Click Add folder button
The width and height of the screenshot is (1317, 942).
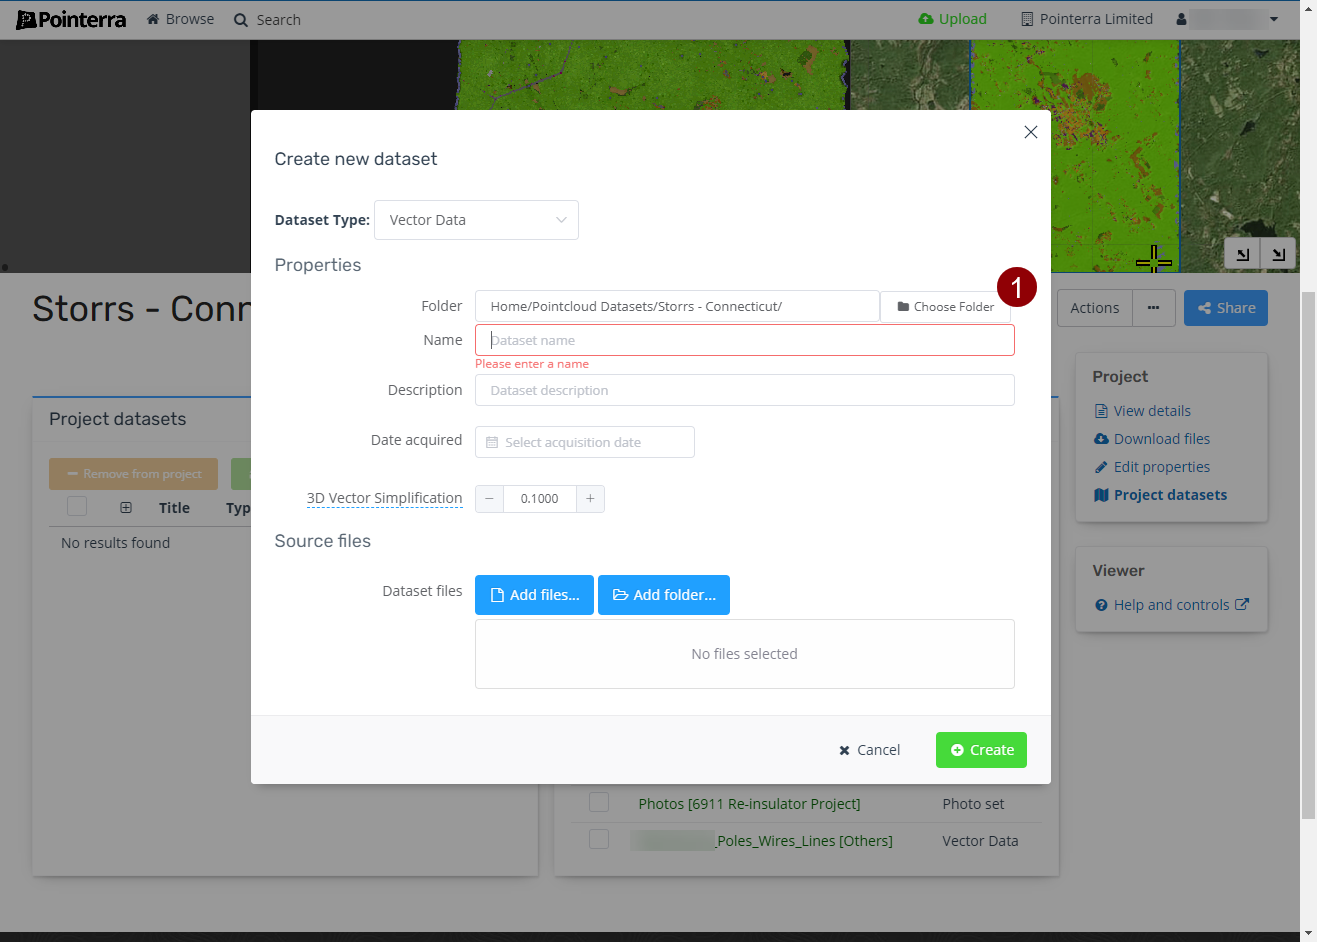(664, 595)
